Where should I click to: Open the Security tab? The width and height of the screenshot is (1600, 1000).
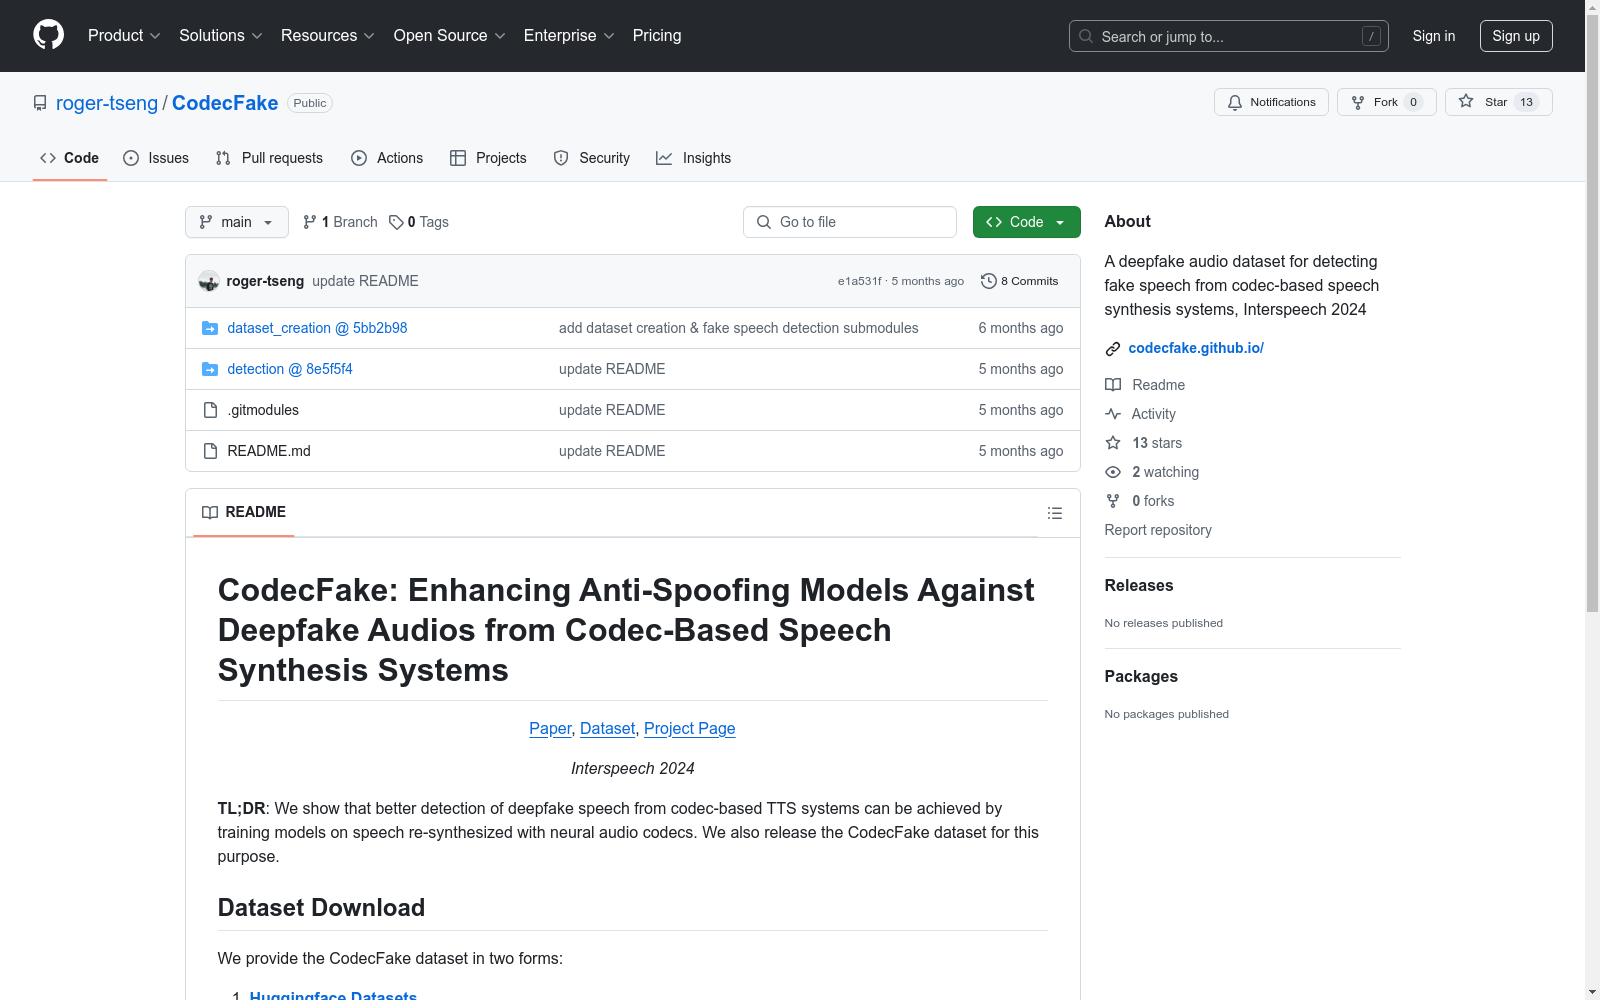coord(592,158)
